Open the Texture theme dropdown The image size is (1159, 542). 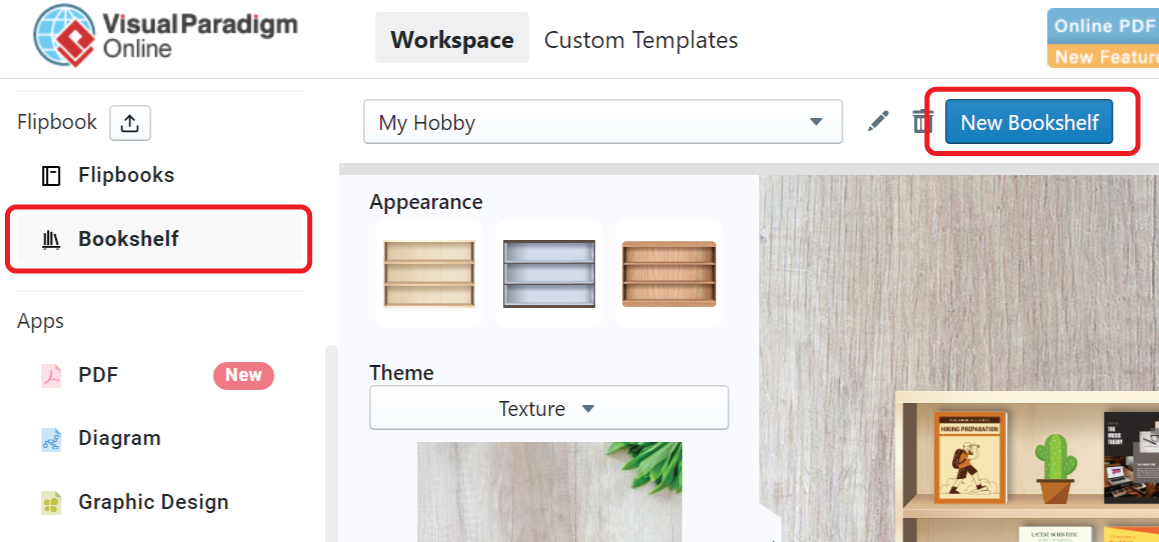[x=548, y=408]
